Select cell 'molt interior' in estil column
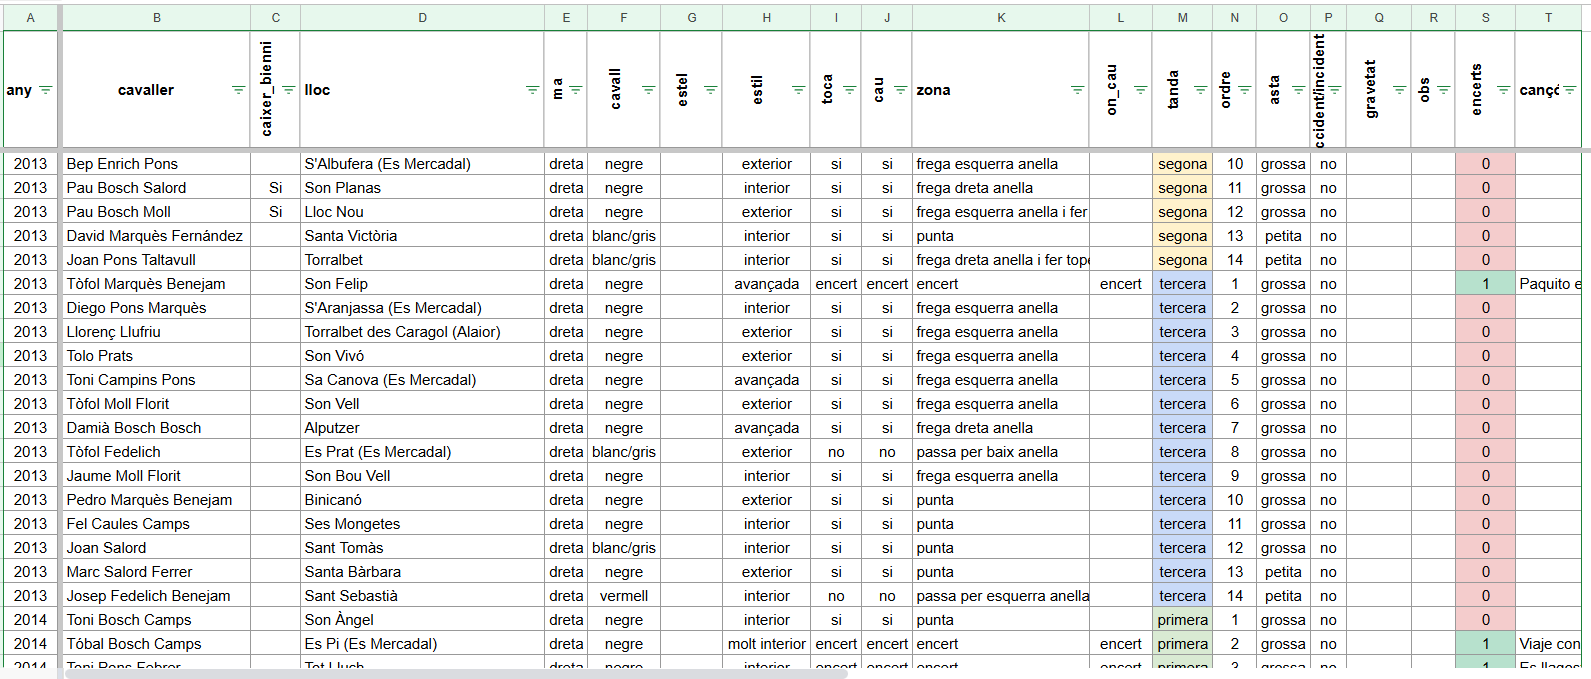1591x679 pixels. point(766,644)
